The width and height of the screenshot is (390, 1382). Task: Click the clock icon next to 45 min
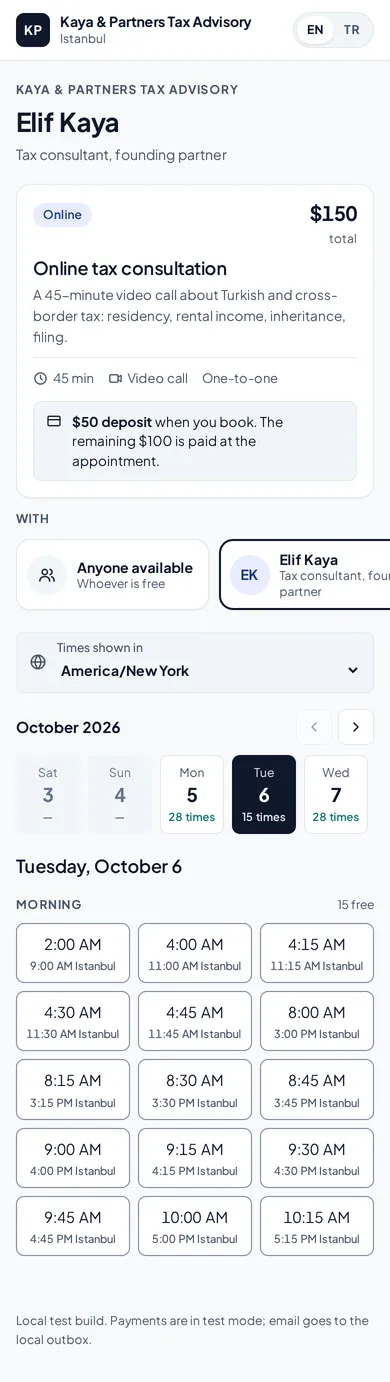(x=40, y=378)
